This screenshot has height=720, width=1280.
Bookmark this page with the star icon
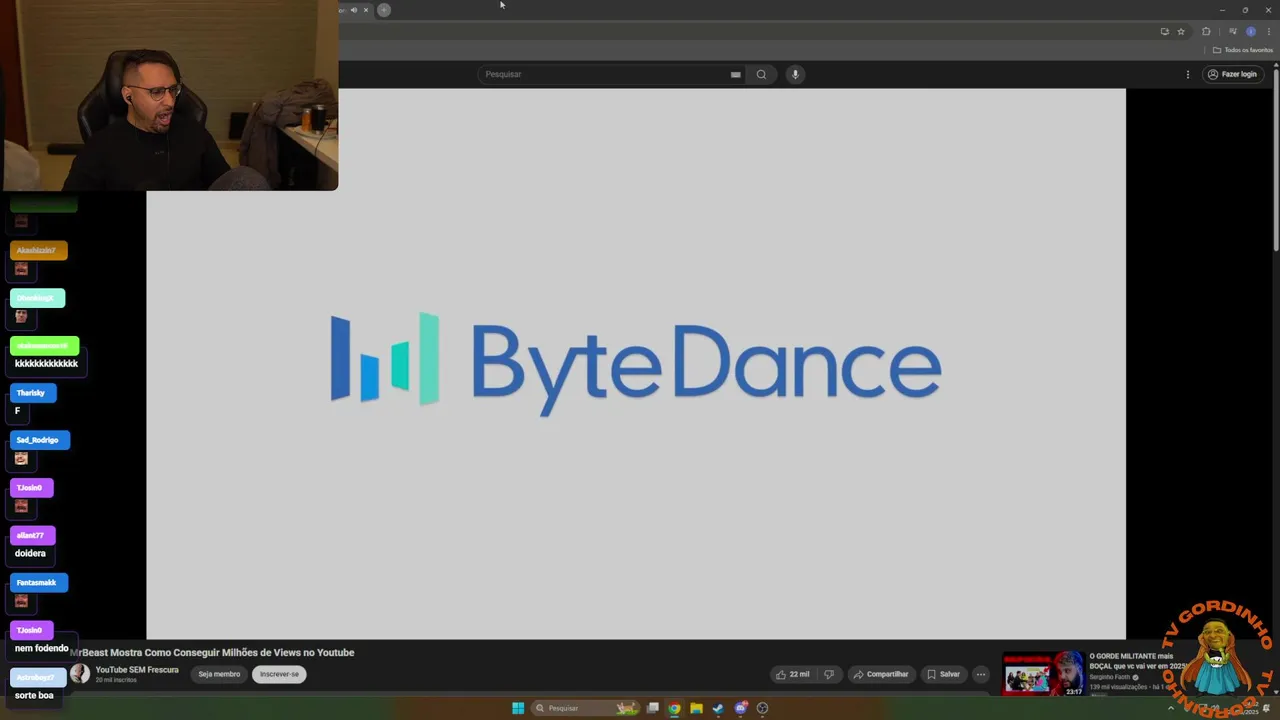point(1181,31)
